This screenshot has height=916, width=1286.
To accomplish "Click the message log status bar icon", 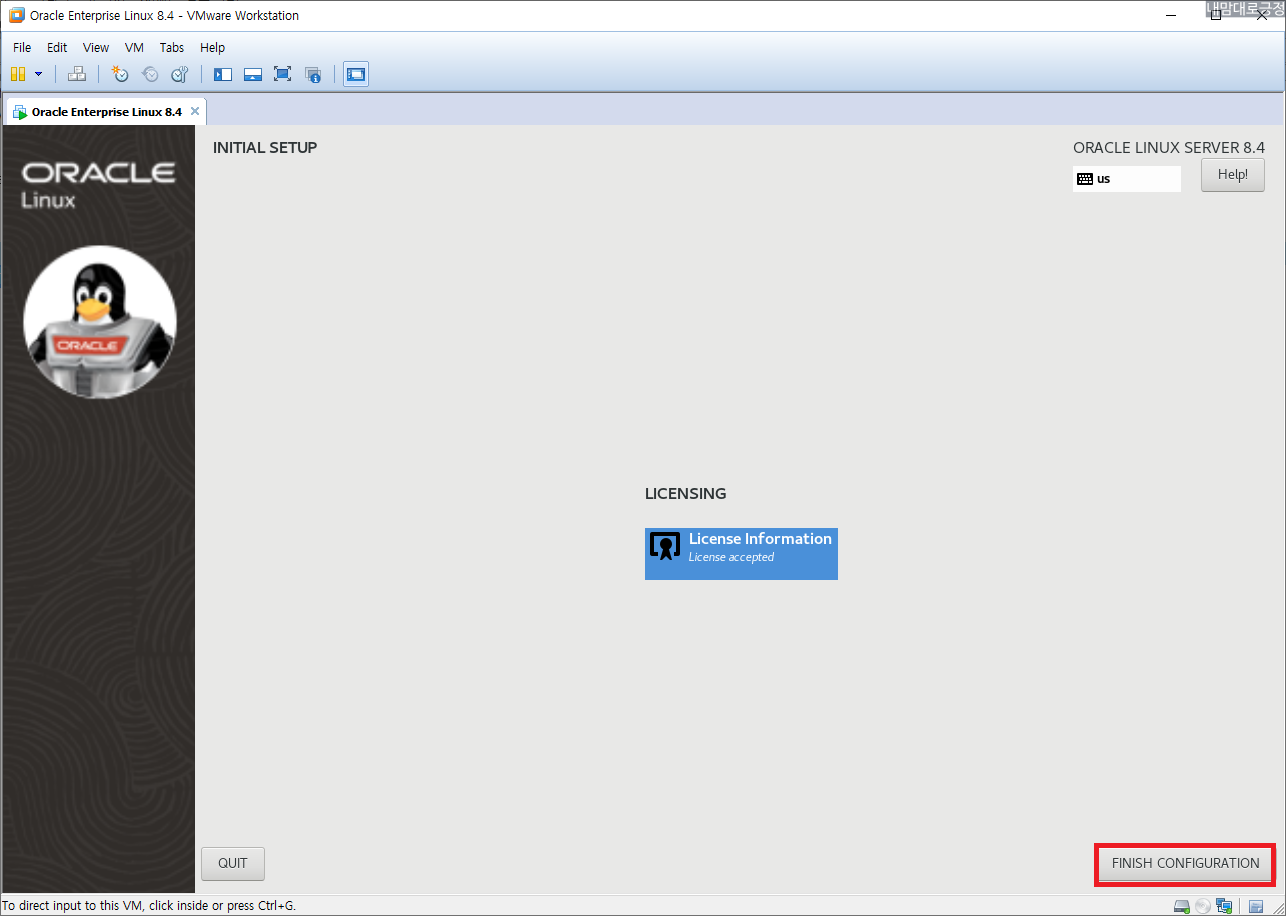I will coord(1257,906).
